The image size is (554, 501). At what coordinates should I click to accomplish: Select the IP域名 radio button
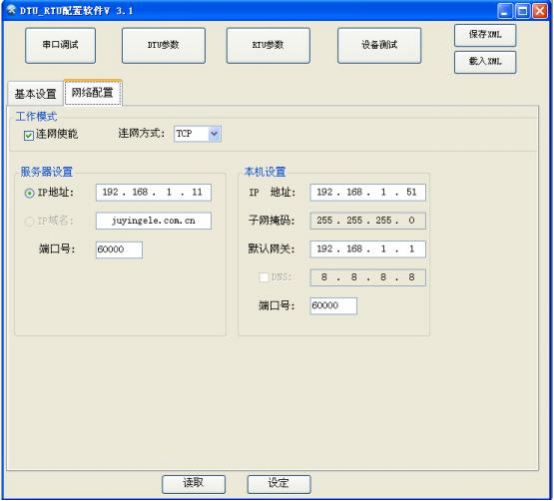coord(29,221)
